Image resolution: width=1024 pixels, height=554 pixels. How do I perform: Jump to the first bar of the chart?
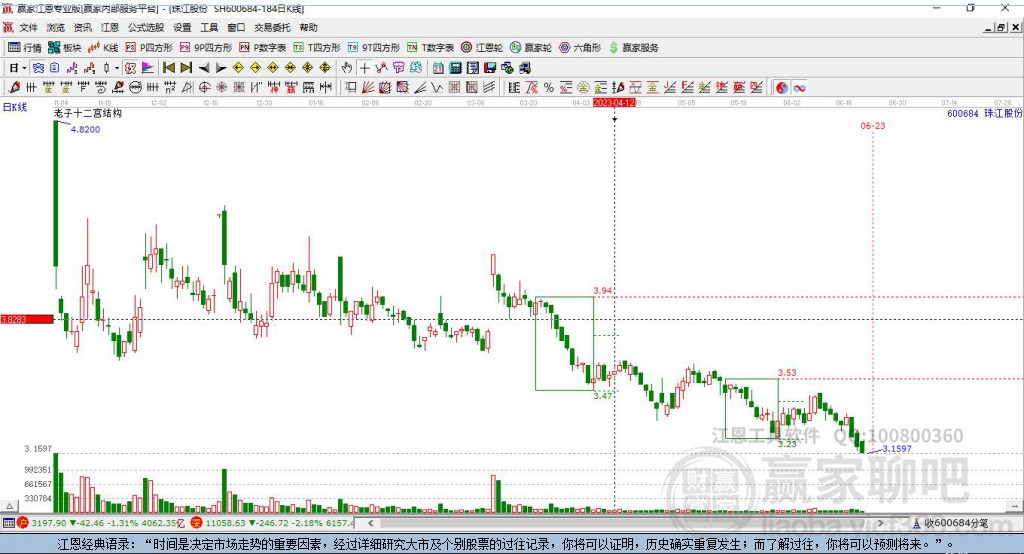point(168,68)
